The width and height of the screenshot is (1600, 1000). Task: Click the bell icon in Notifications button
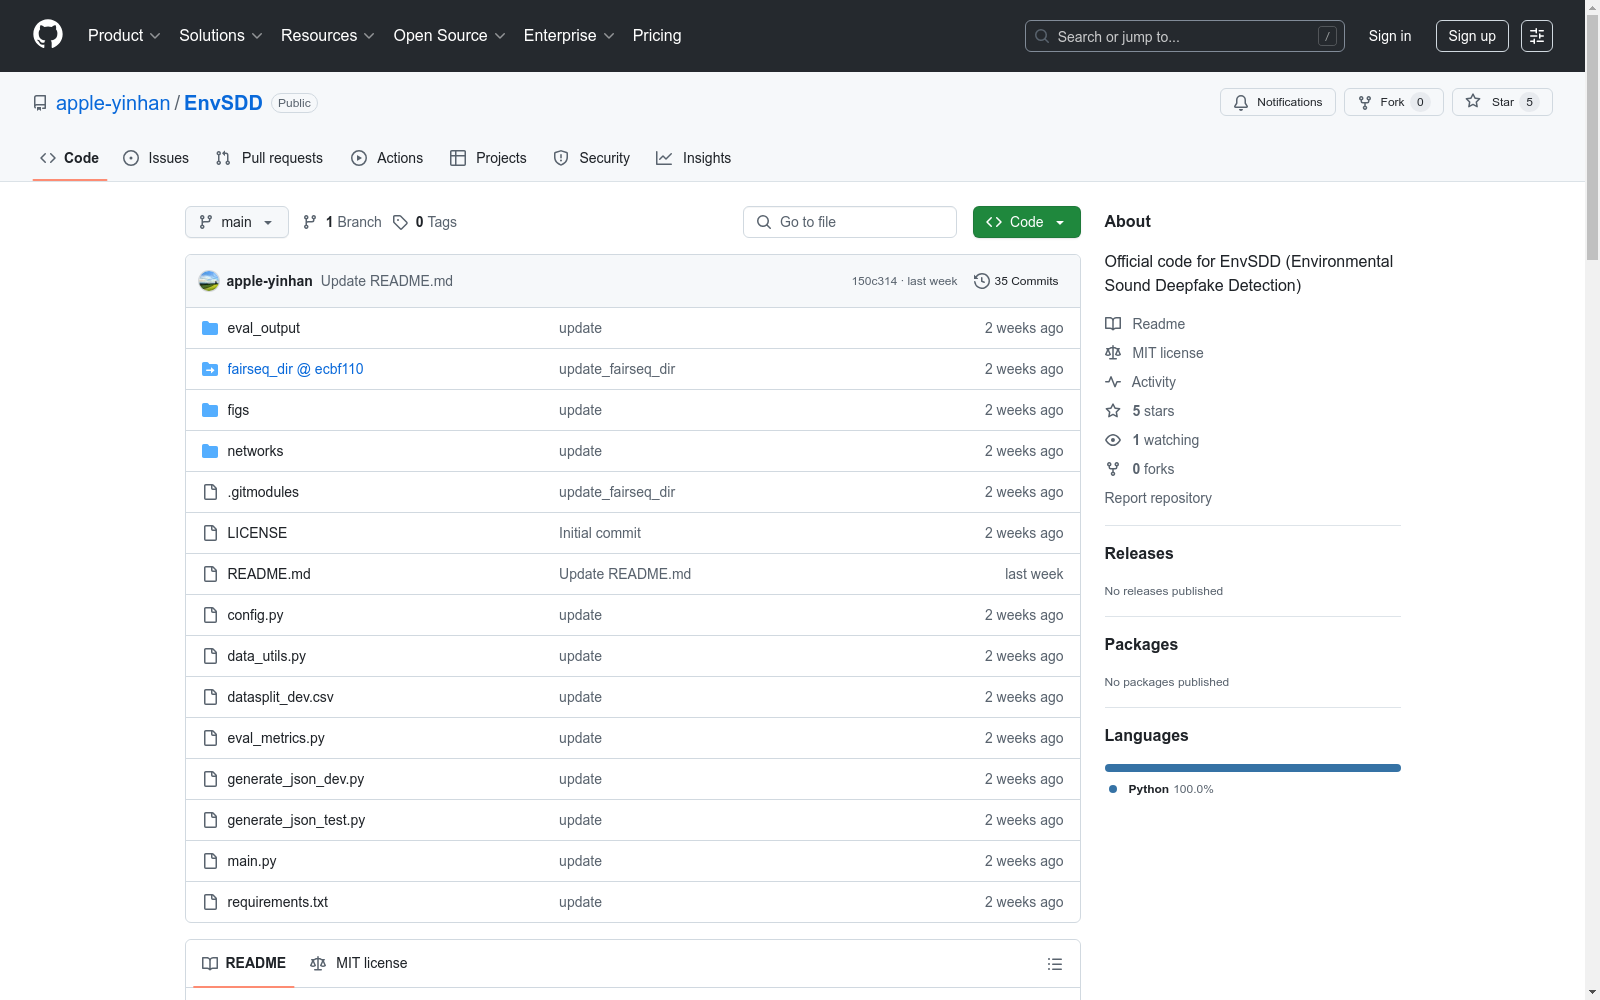pos(1241,102)
